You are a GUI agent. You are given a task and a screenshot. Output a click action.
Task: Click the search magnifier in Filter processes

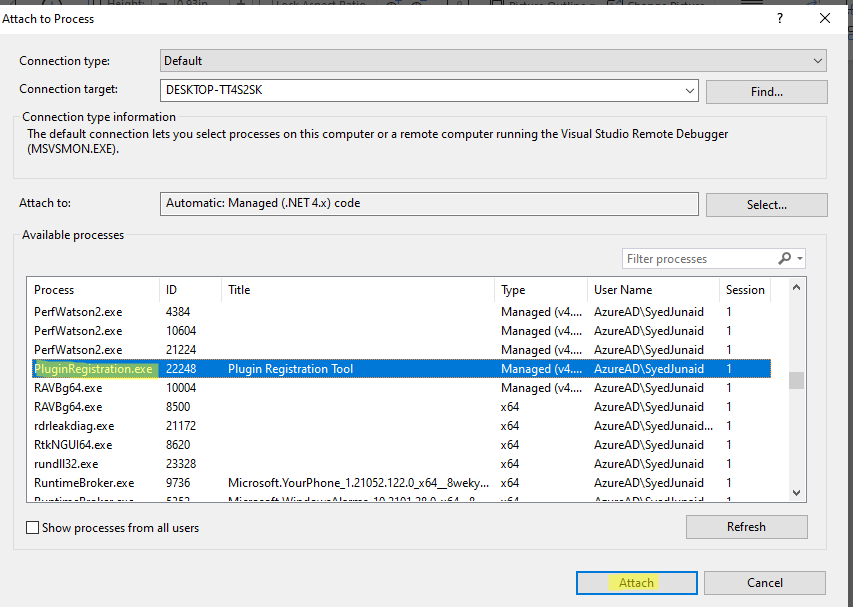[785, 259]
